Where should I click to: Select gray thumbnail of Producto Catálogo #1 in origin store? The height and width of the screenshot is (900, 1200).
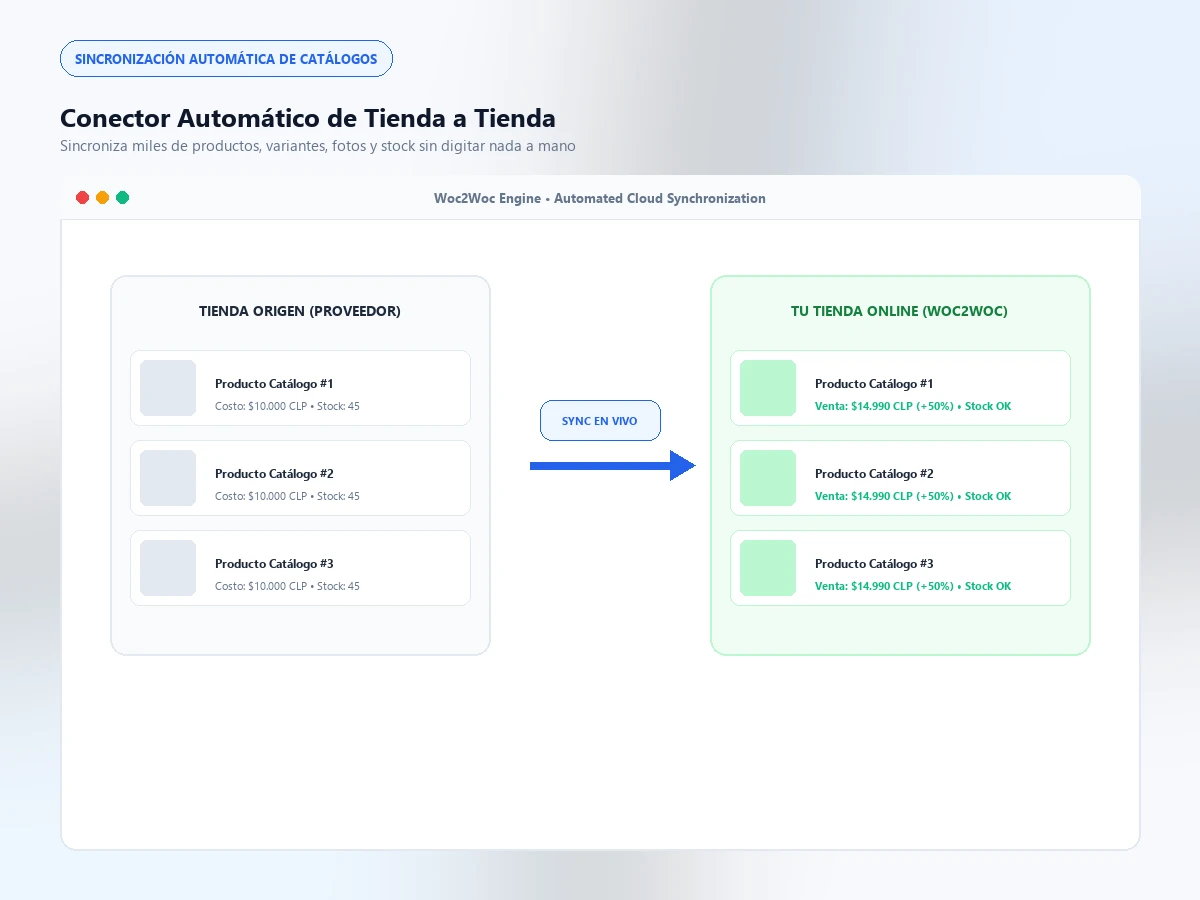tap(168, 388)
